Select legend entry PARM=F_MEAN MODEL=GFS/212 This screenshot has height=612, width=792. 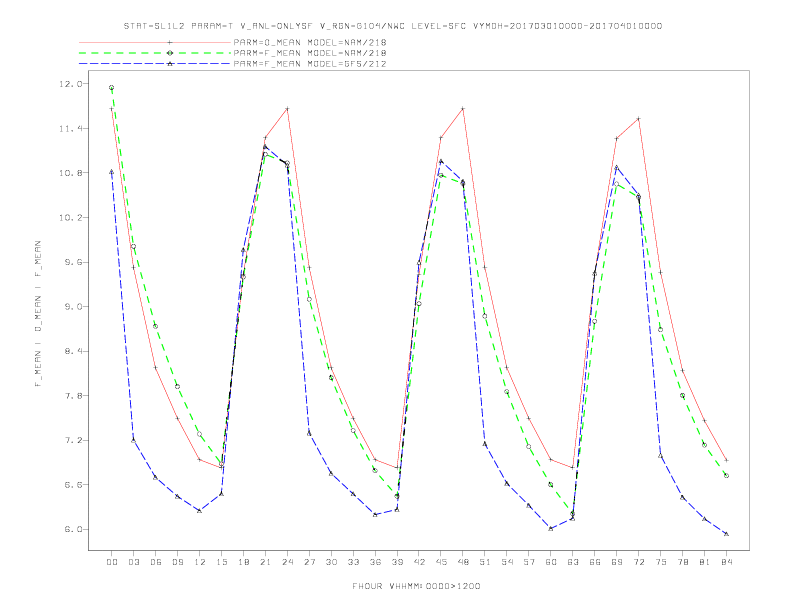click(x=310, y=64)
